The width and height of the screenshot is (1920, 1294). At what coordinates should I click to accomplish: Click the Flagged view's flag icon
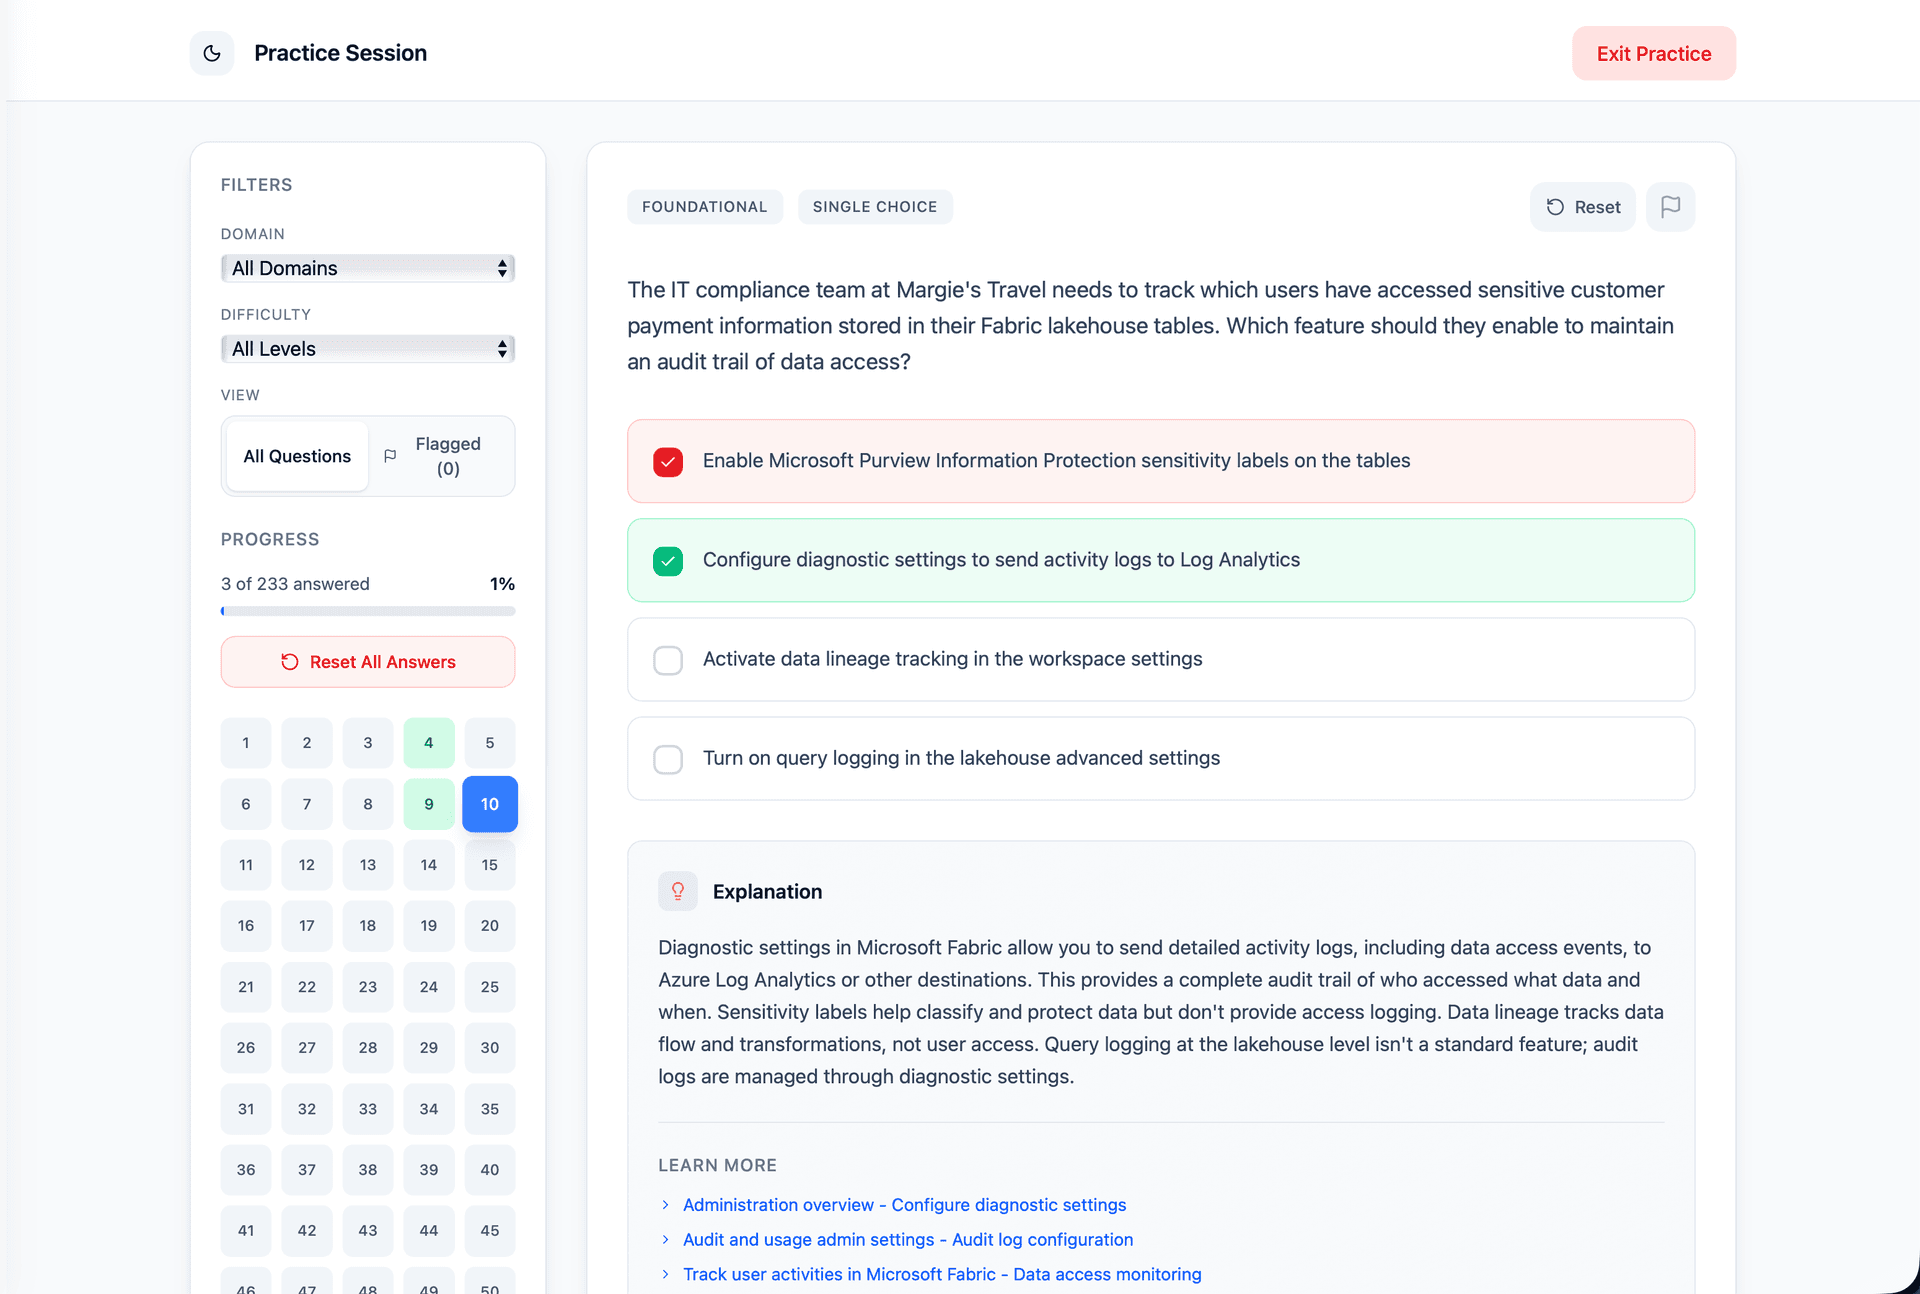tap(390, 456)
